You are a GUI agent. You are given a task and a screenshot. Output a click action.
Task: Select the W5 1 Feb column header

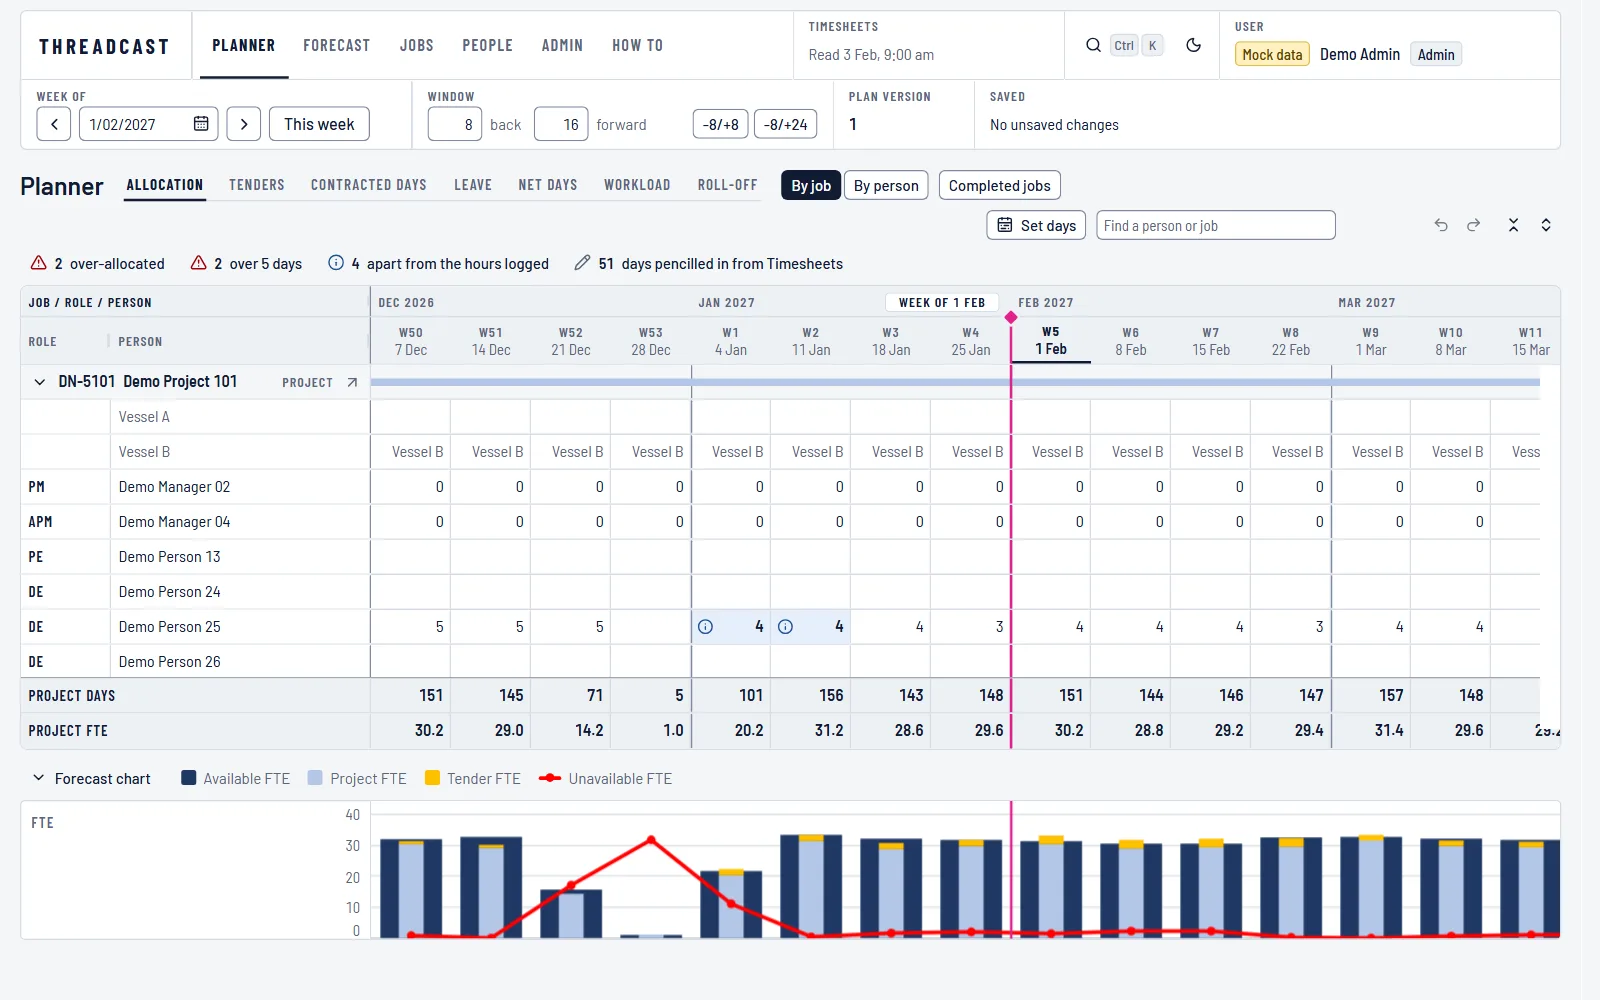tap(1051, 341)
